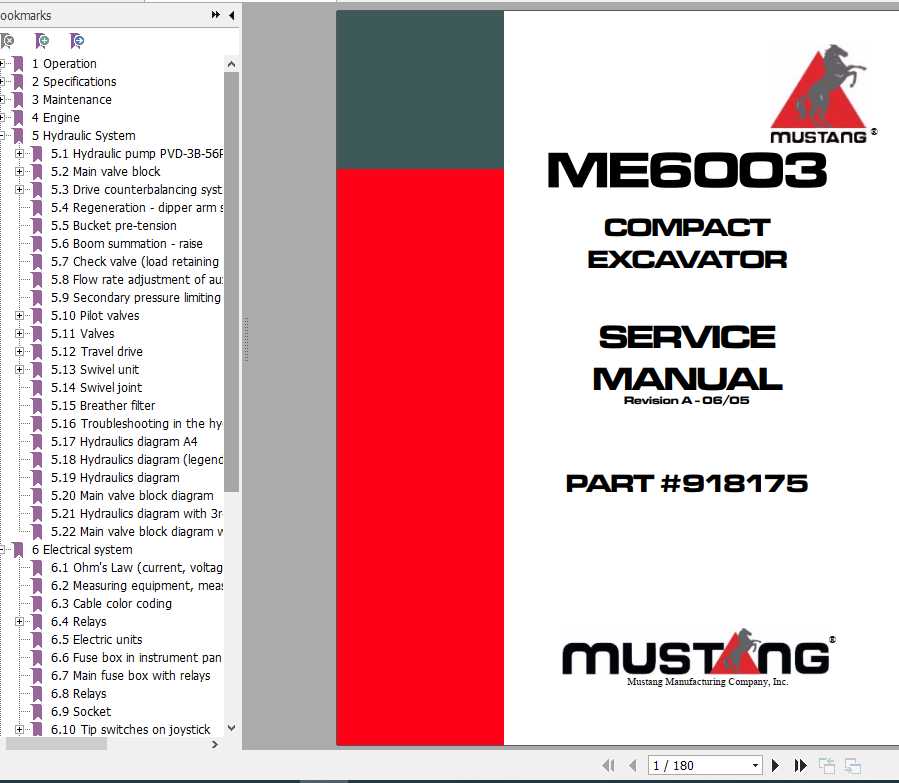This screenshot has height=783, width=899.
Task: Open 5.20 Main valve block diagram
Action: click(x=132, y=495)
